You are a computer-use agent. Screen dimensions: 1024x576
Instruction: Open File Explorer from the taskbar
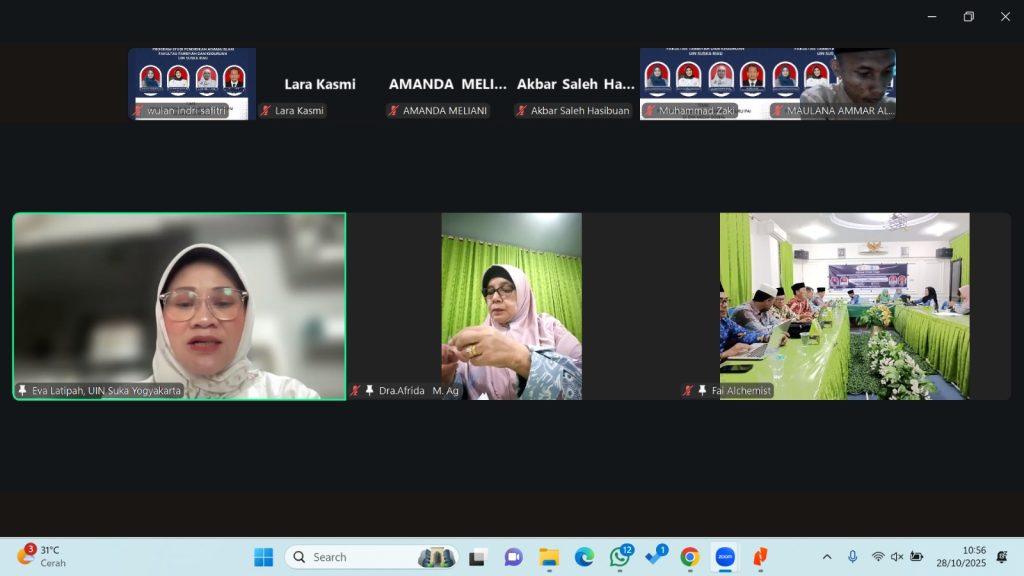[x=549, y=557]
